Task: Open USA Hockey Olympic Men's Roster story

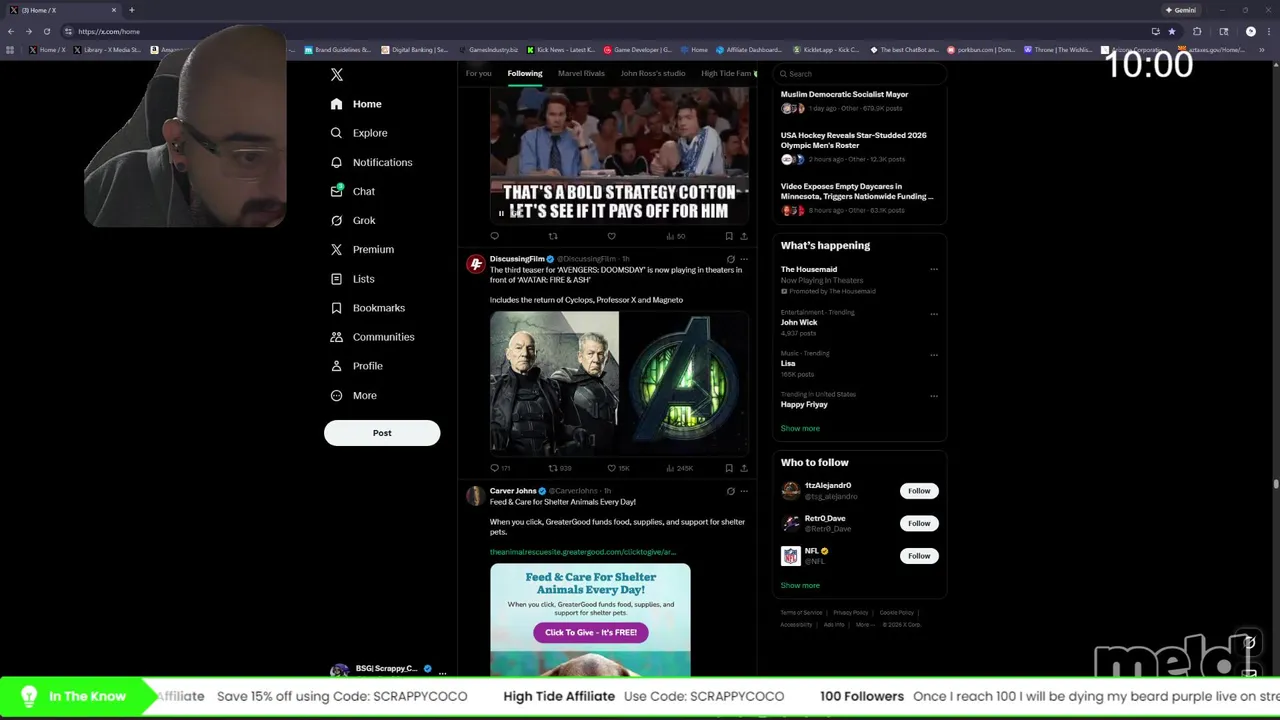Action: point(854,140)
